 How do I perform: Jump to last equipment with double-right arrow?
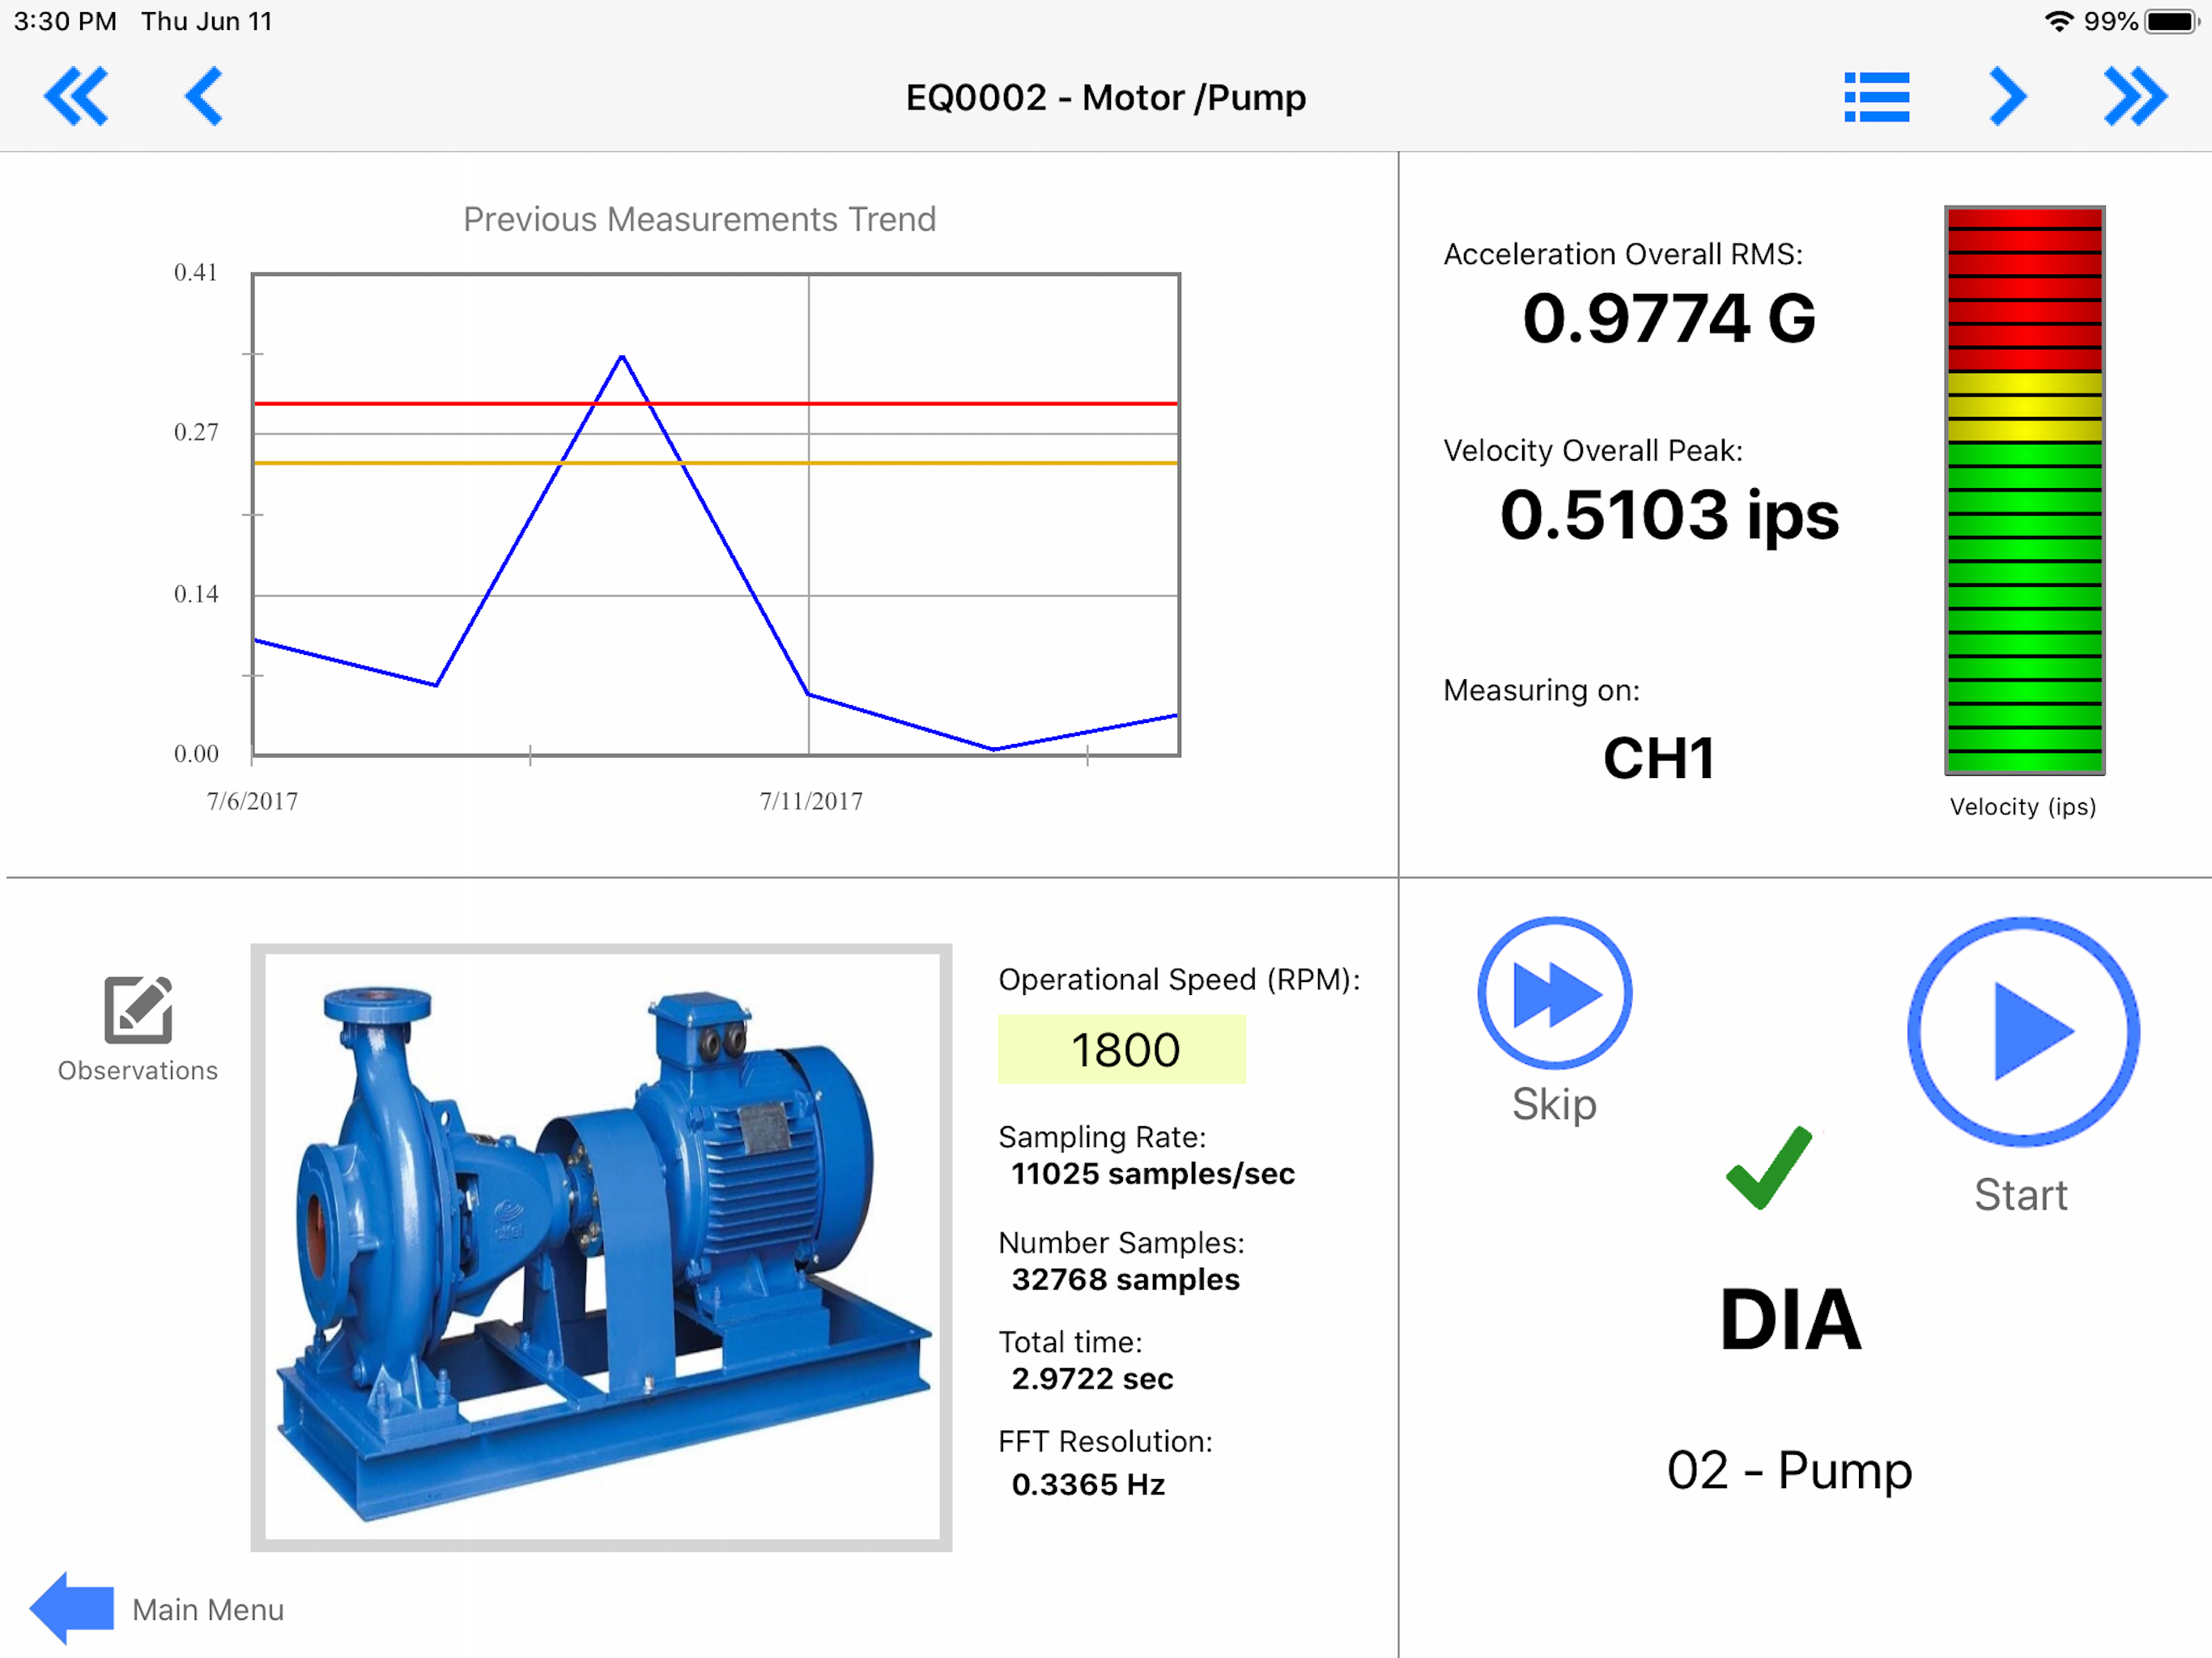click(2135, 97)
